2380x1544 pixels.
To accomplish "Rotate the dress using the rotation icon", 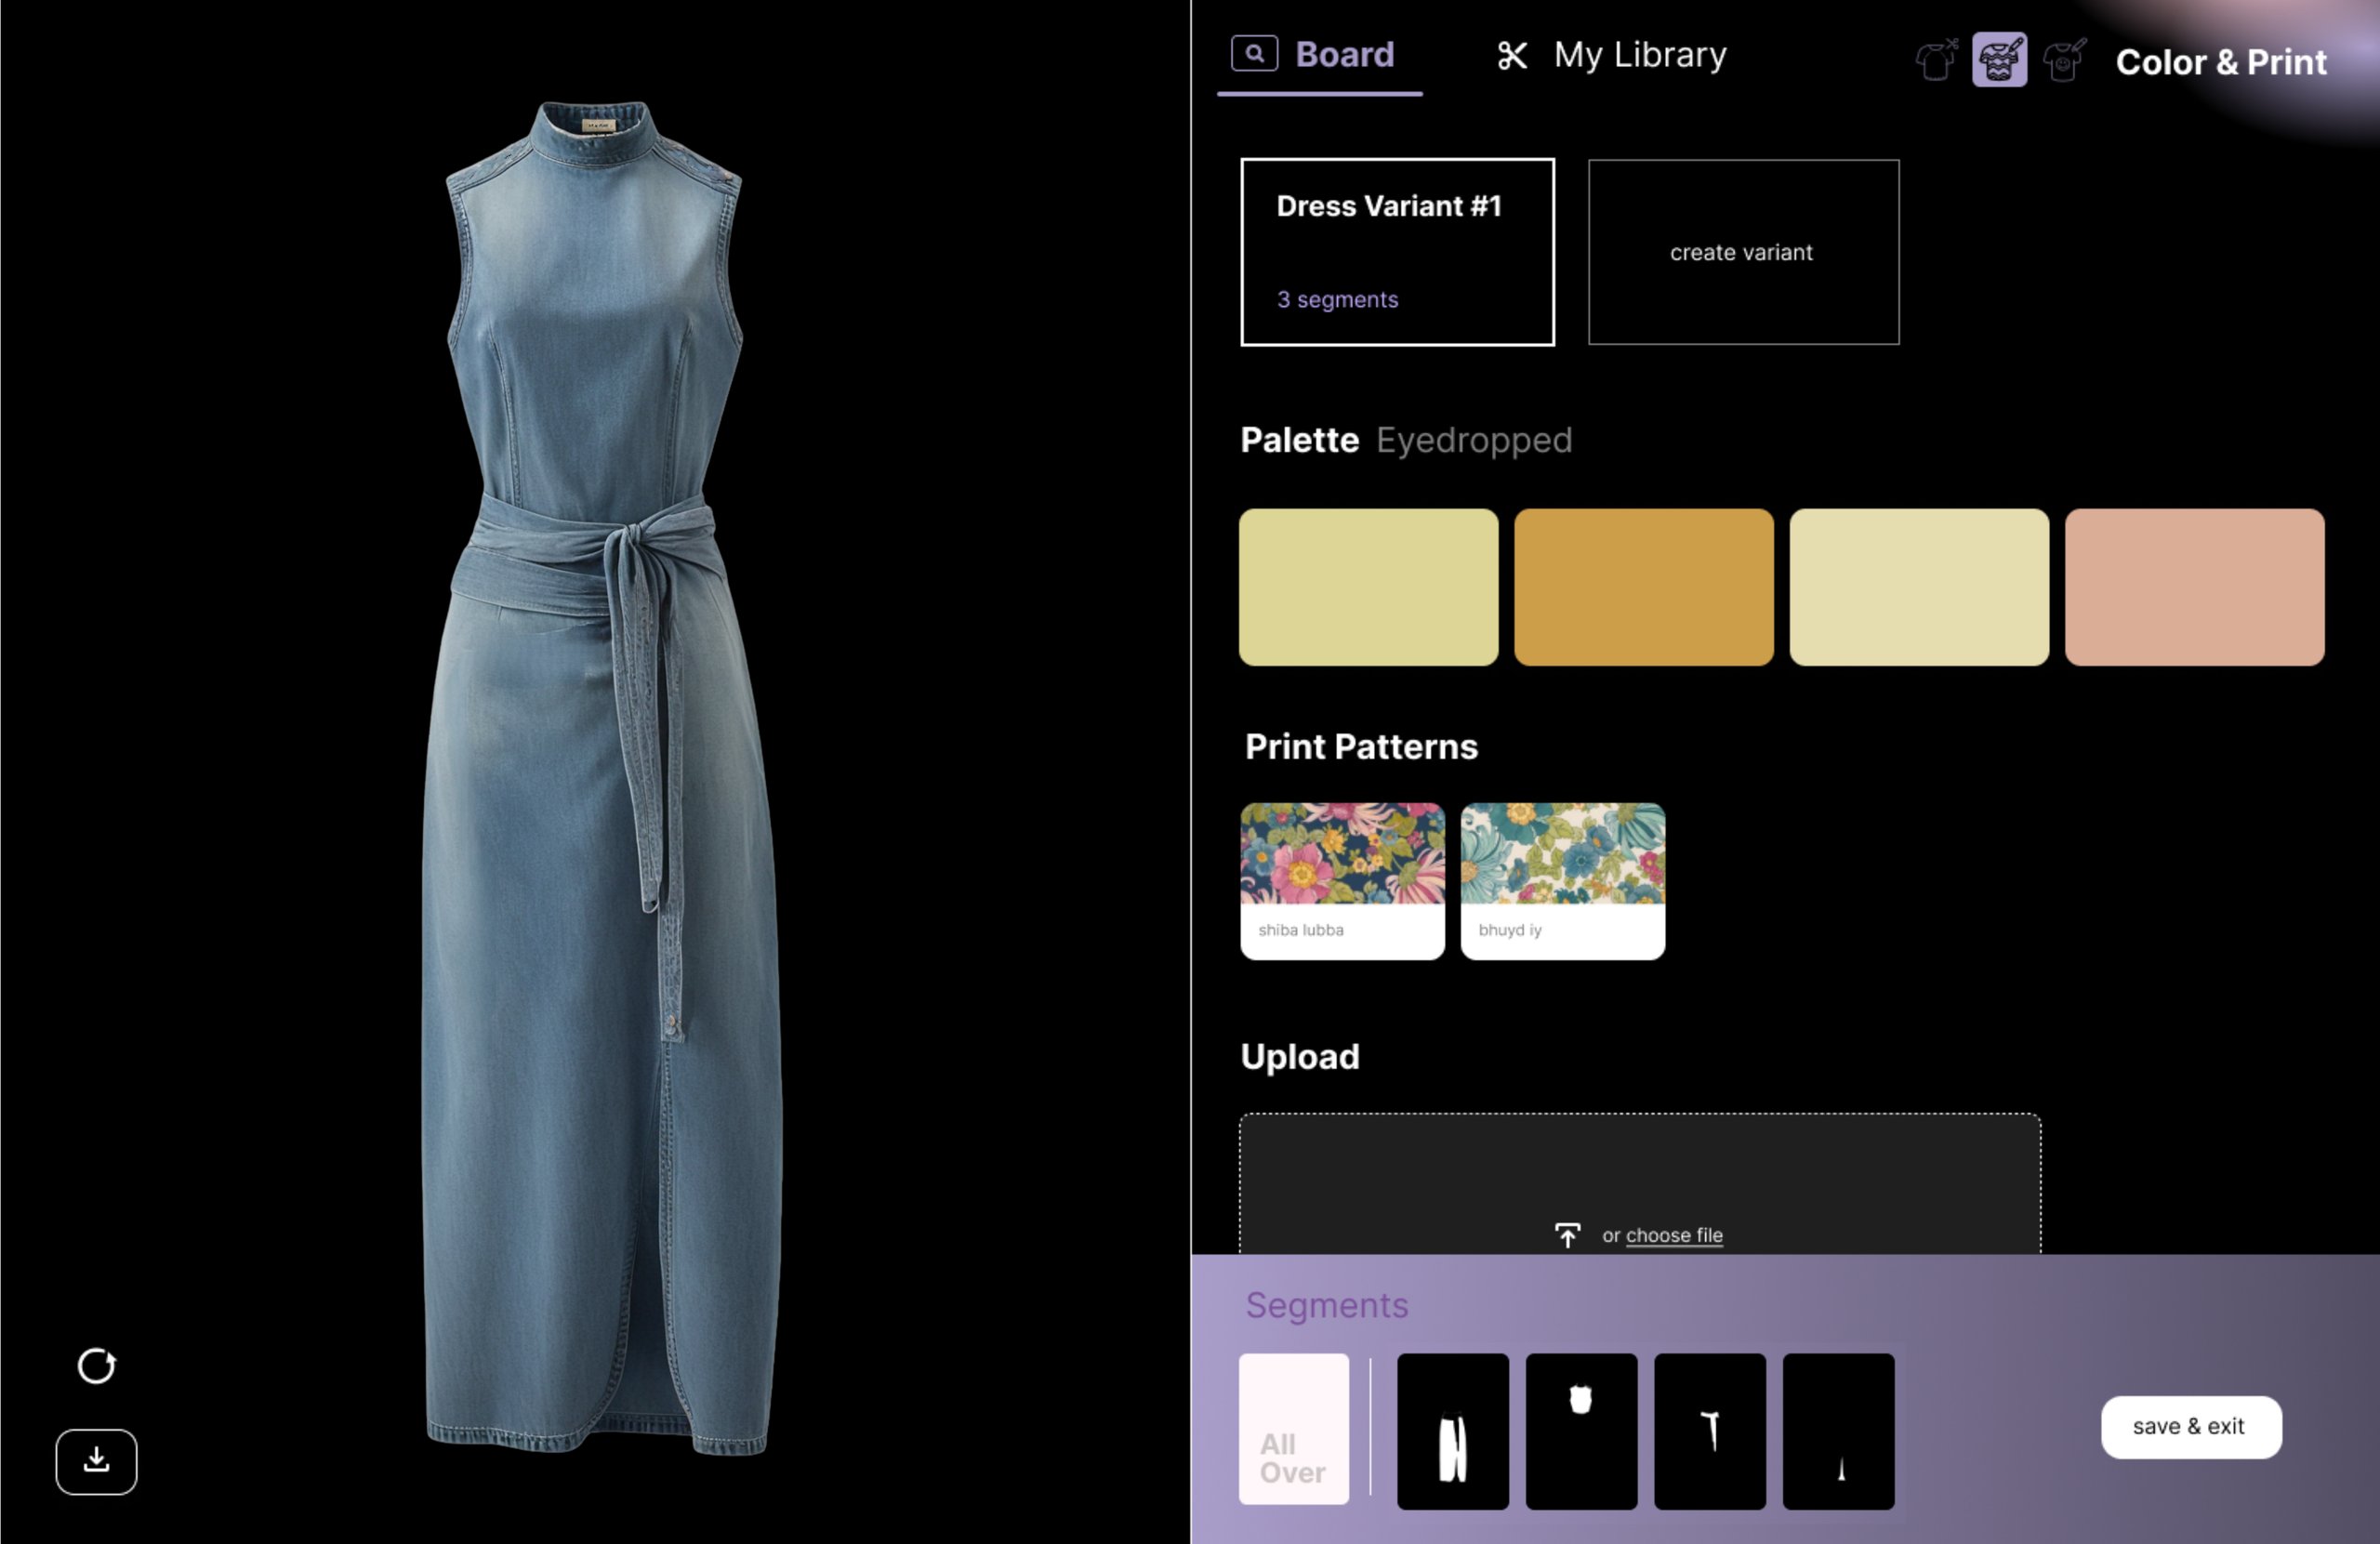I will pos(96,1367).
